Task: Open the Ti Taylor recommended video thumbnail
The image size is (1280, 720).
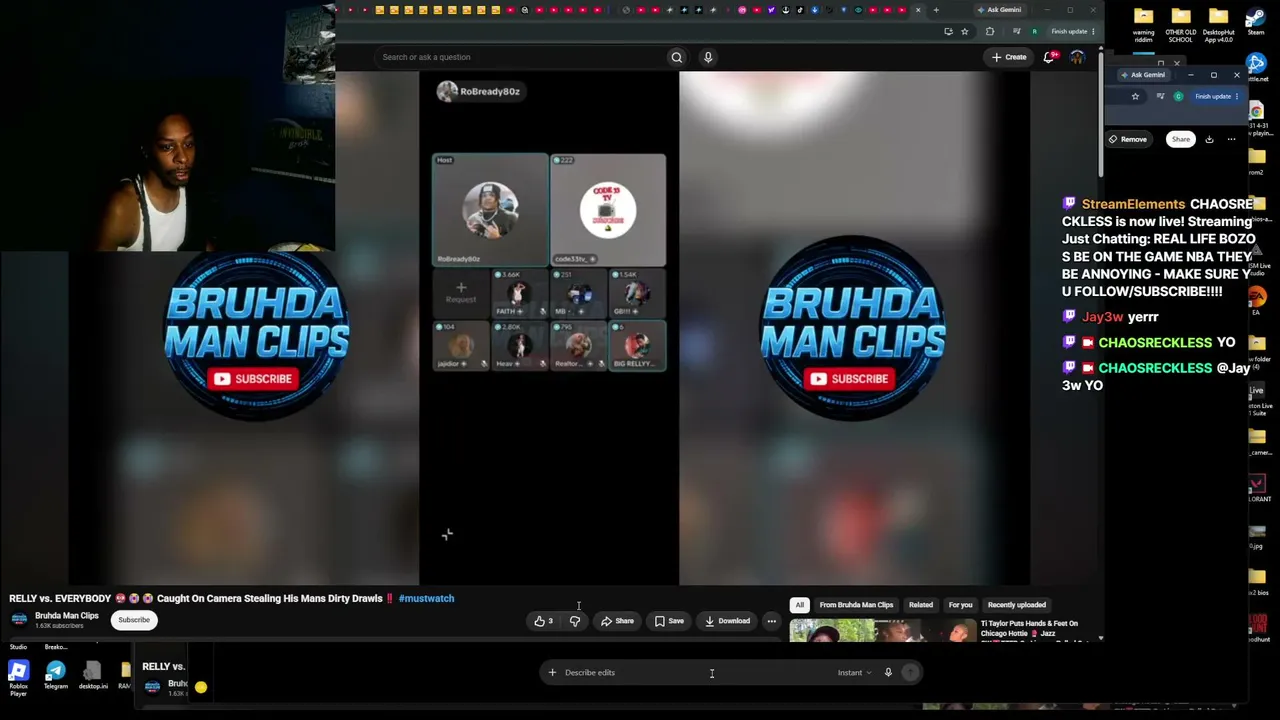Action: pyautogui.click(x=883, y=630)
